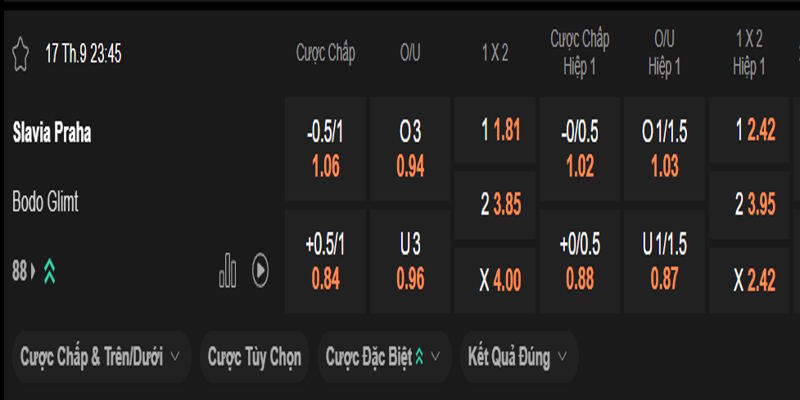Viewport: 800px width, 400px height.
Task: Open Cược Chấp & Trên/Dưới dropdown
Action: point(101,356)
